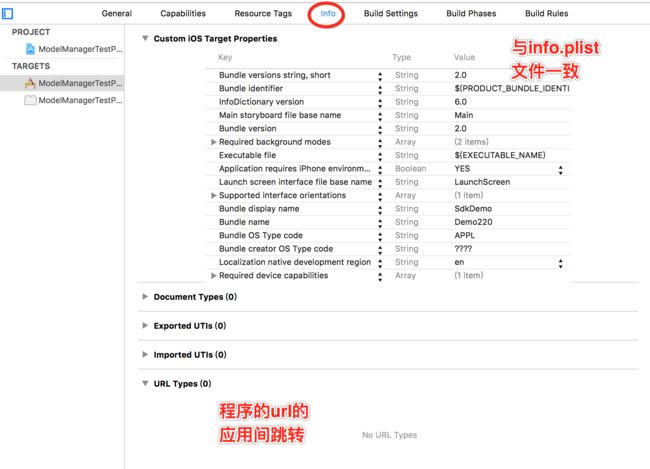Select the 'Bundle identifier' key row

pyautogui.click(x=251, y=88)
